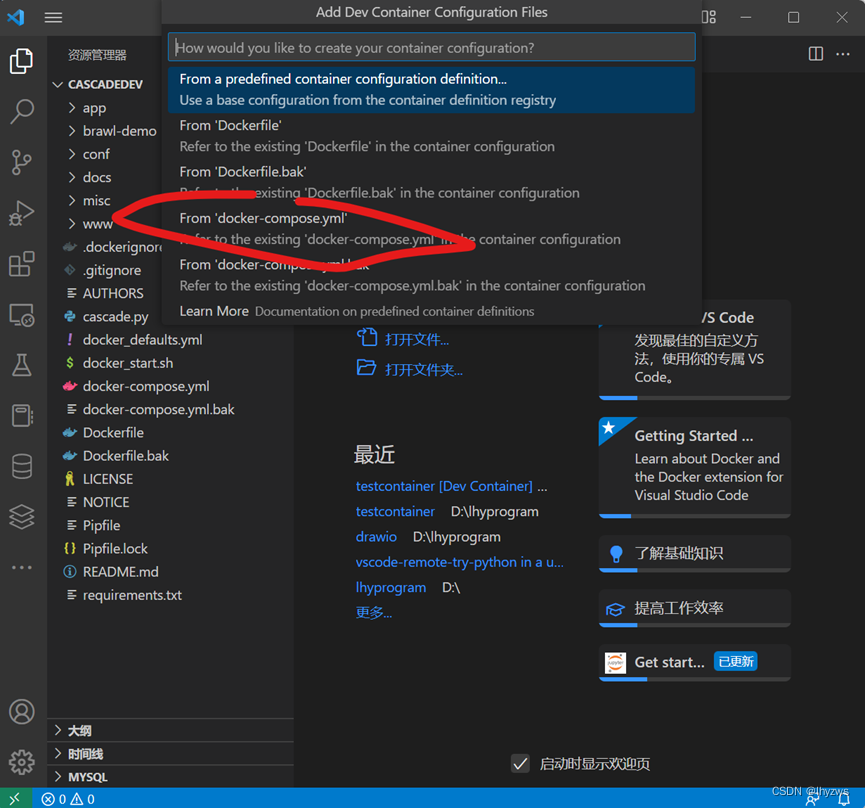Open README.md file

pyautogui.click(x=120, y=571)
